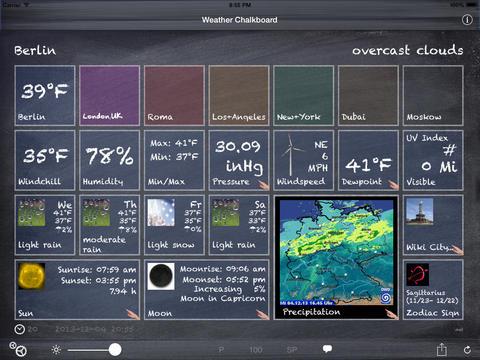This screenshot has width=480, height=360.
Task: Open the Zodiac Sign Sagittarius tile
Action: (x=433, y=290)
